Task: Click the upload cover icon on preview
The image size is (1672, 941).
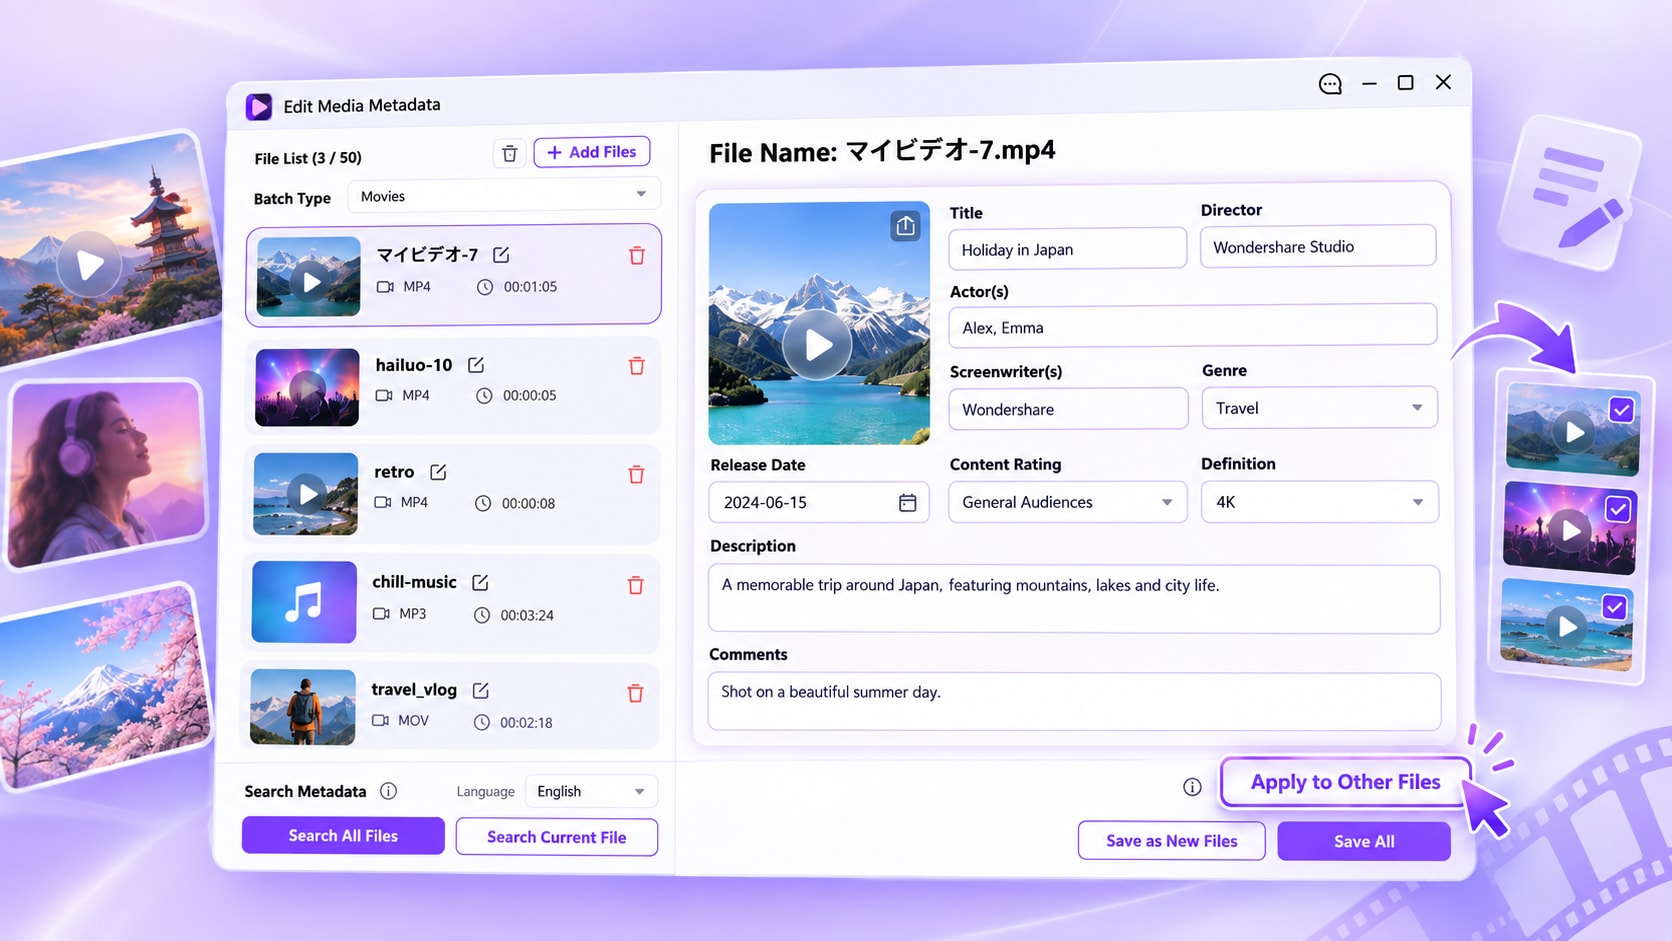Action: pos(905,226)
